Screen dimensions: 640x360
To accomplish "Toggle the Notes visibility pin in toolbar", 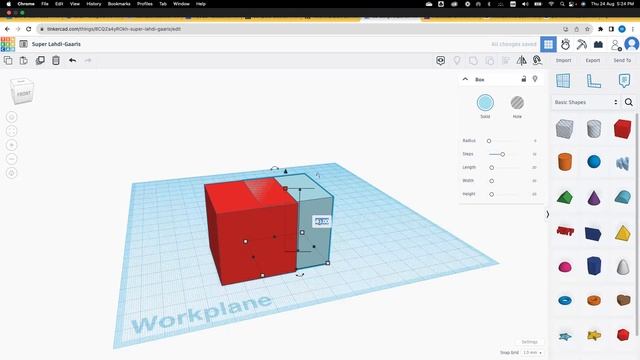I will (457, 61).
